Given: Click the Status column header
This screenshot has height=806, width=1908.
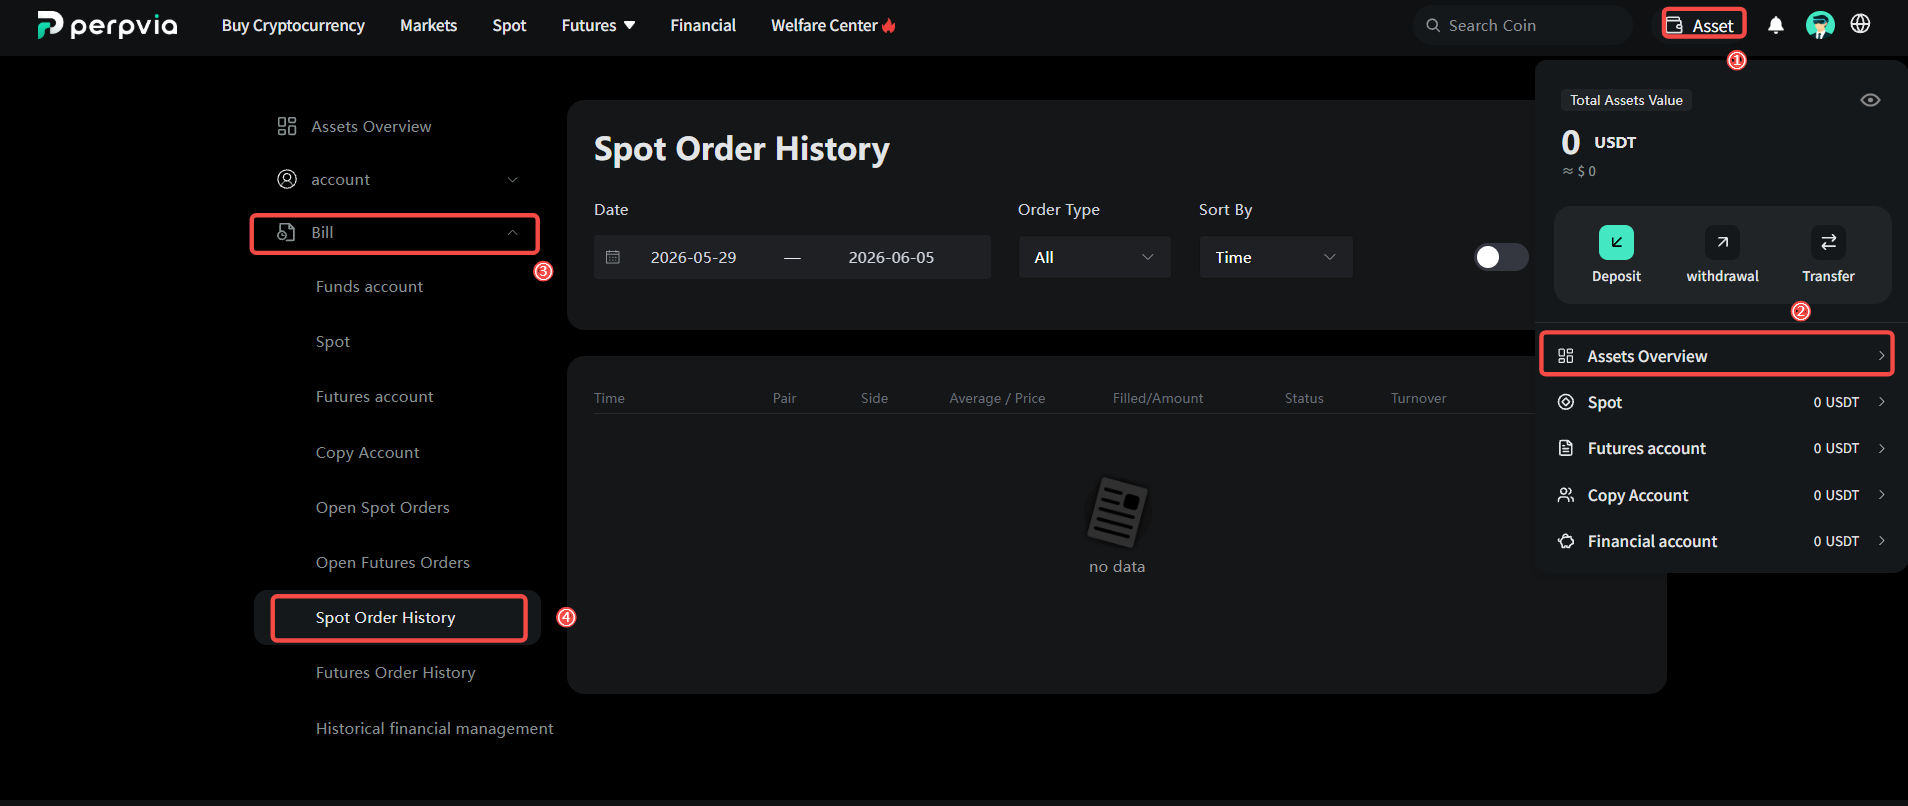Looking at the screenshot, I should [x=1304, y=398].
